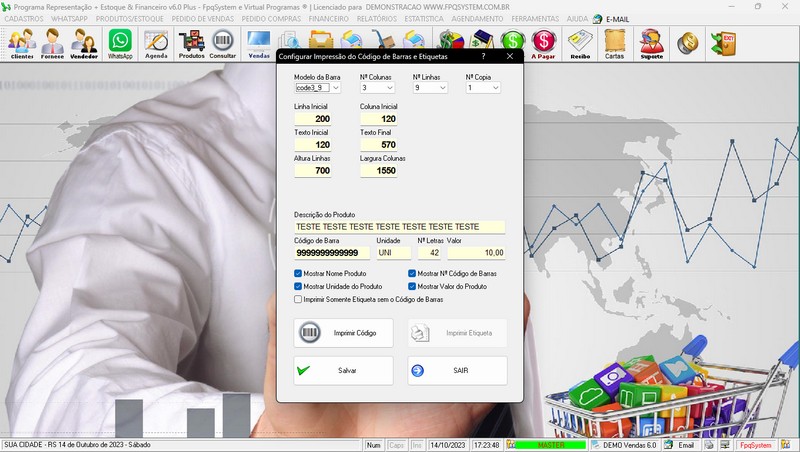Open the Clientes toolbar icon
Screen dimensions: 800x452
click(22, 44)
